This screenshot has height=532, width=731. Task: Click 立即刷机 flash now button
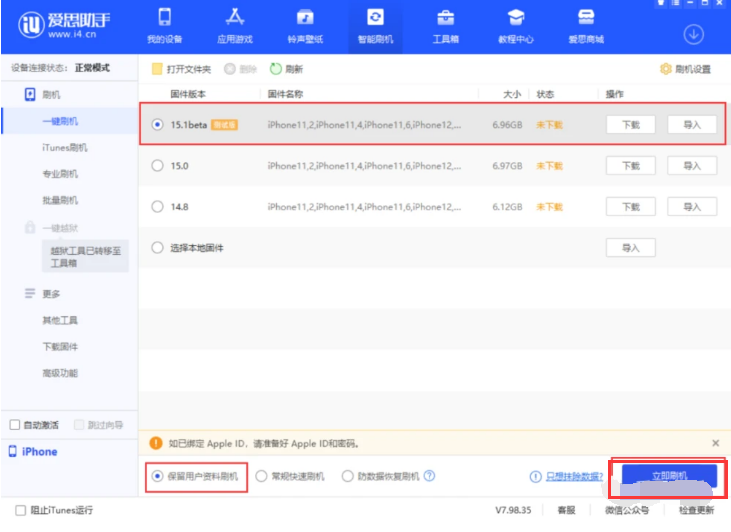tap(669, 475)
